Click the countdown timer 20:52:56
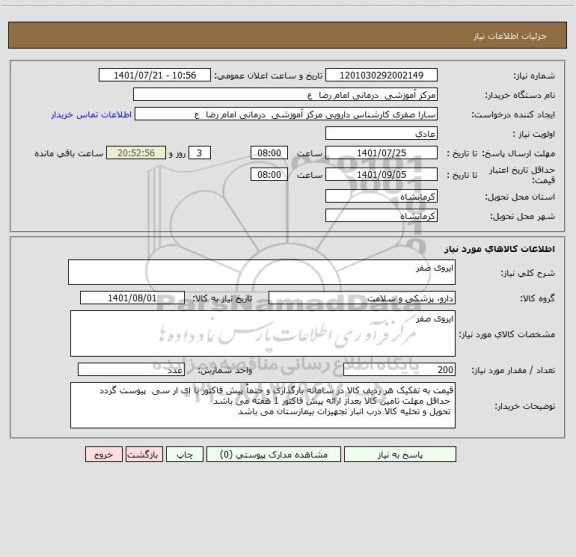This screenshot has width=576, height=557. 136,153
